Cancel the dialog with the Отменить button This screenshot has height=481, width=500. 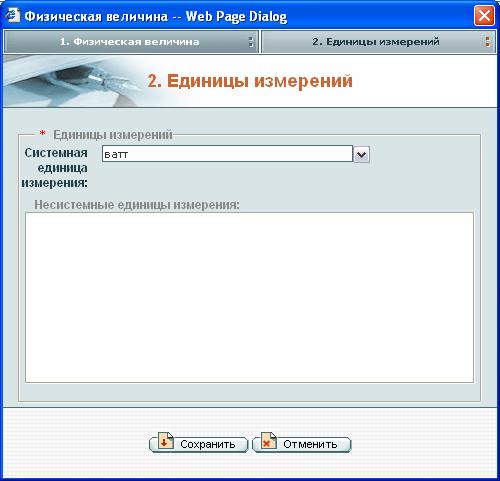coord(302,444)
